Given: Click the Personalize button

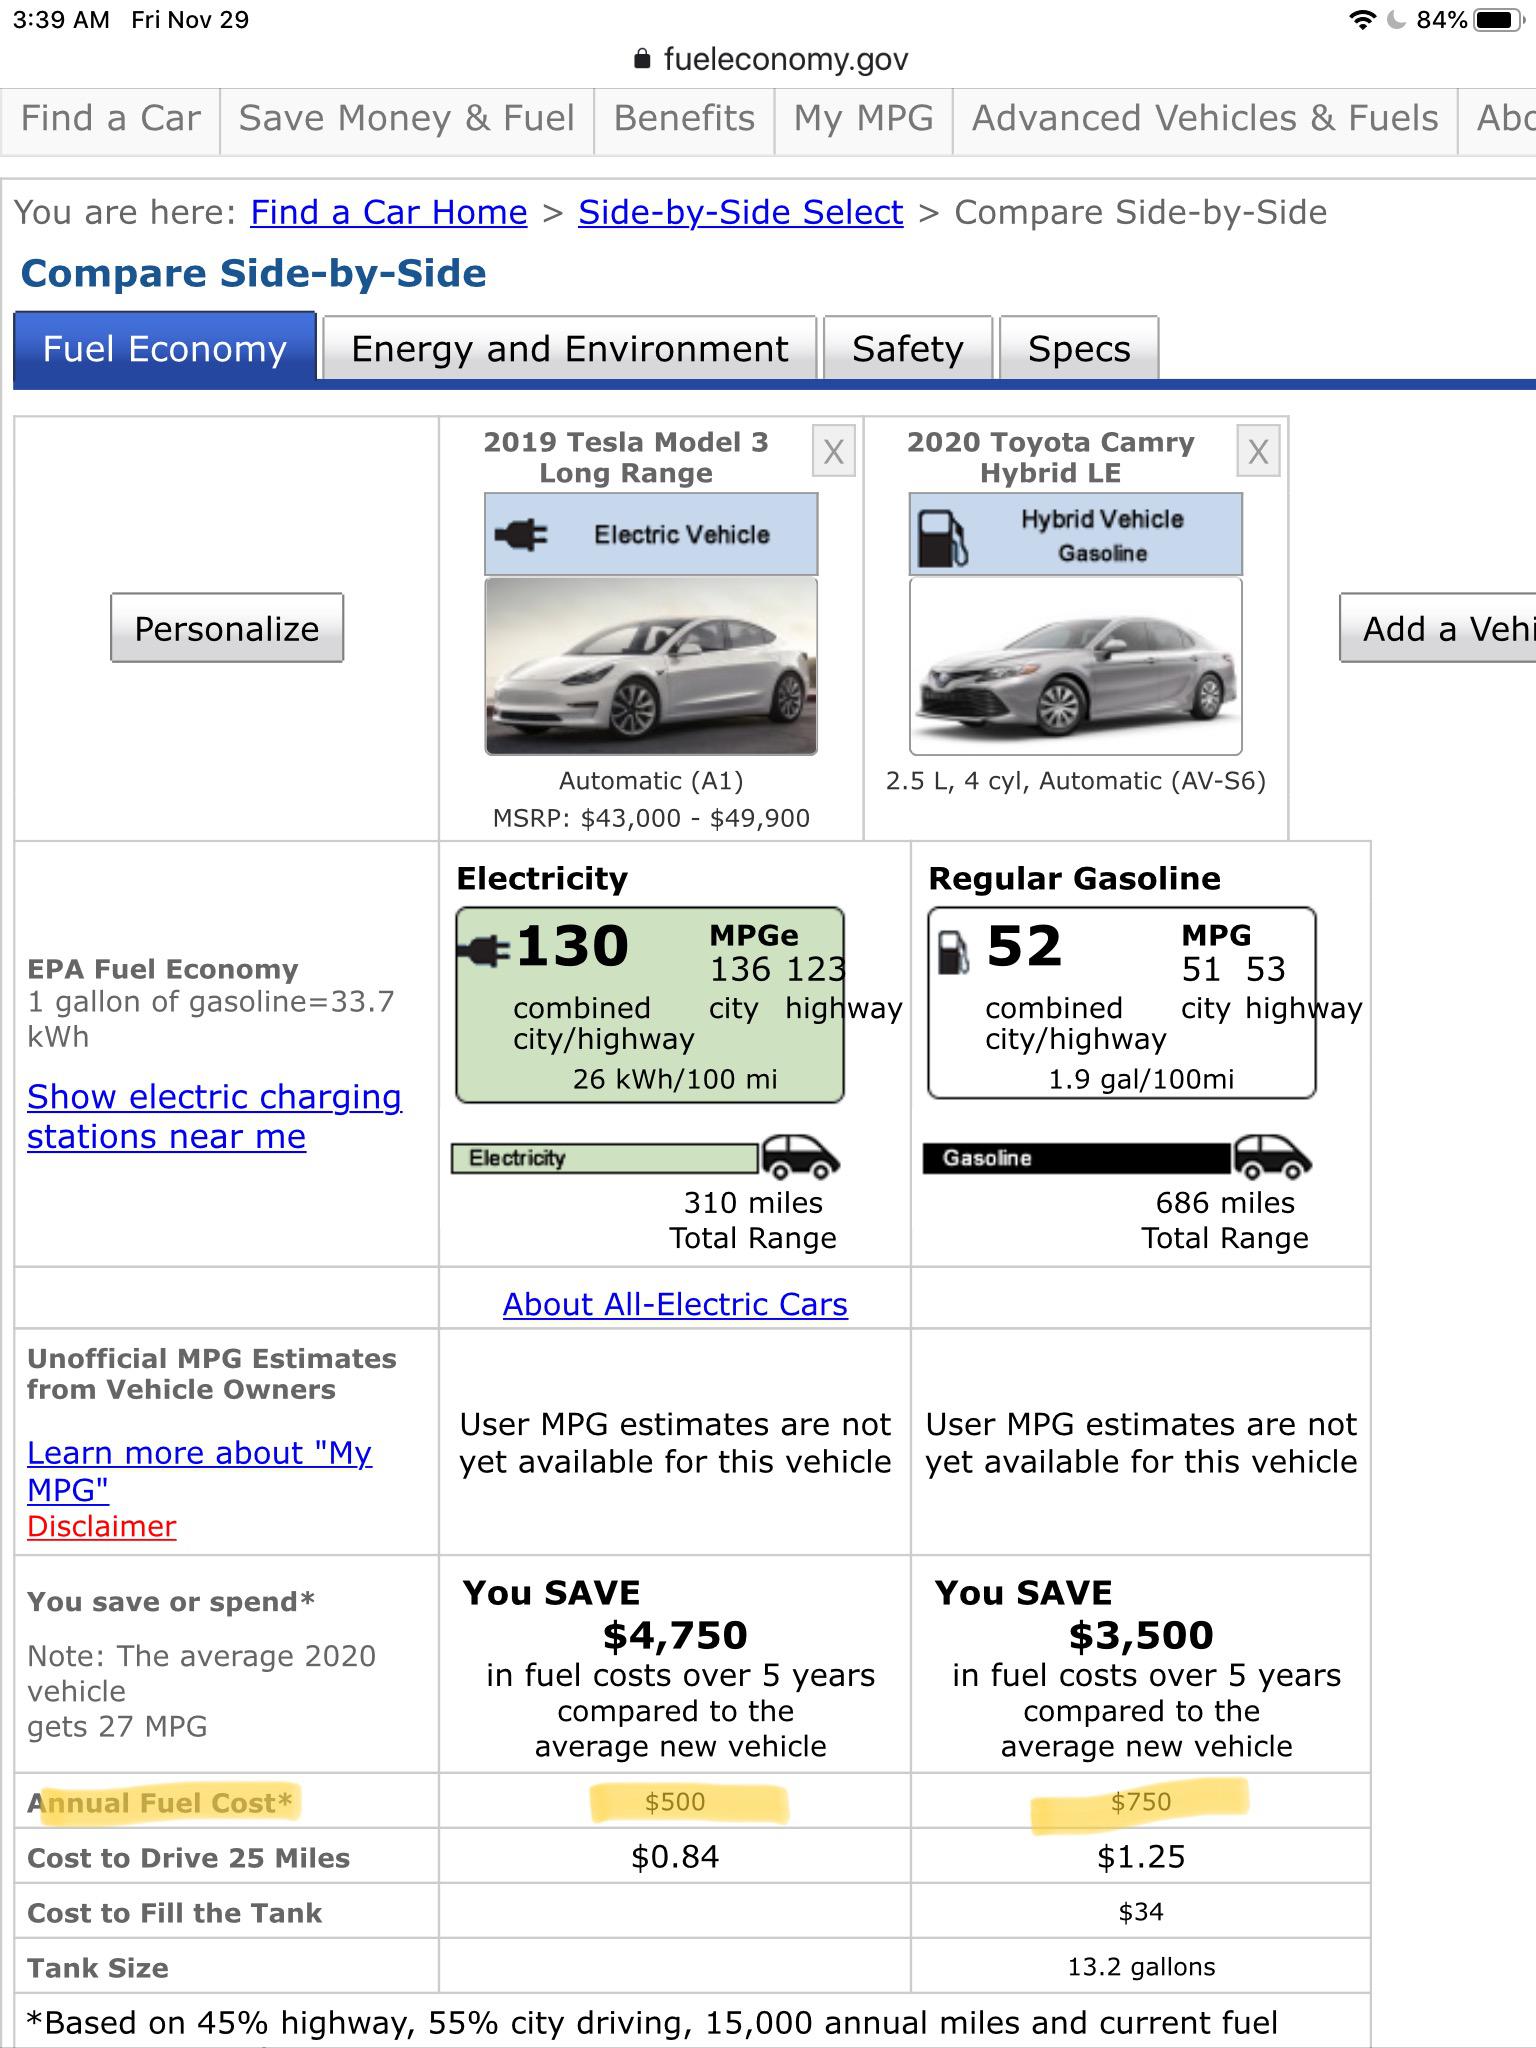Looking at the screenshot, I should (227, 628).
